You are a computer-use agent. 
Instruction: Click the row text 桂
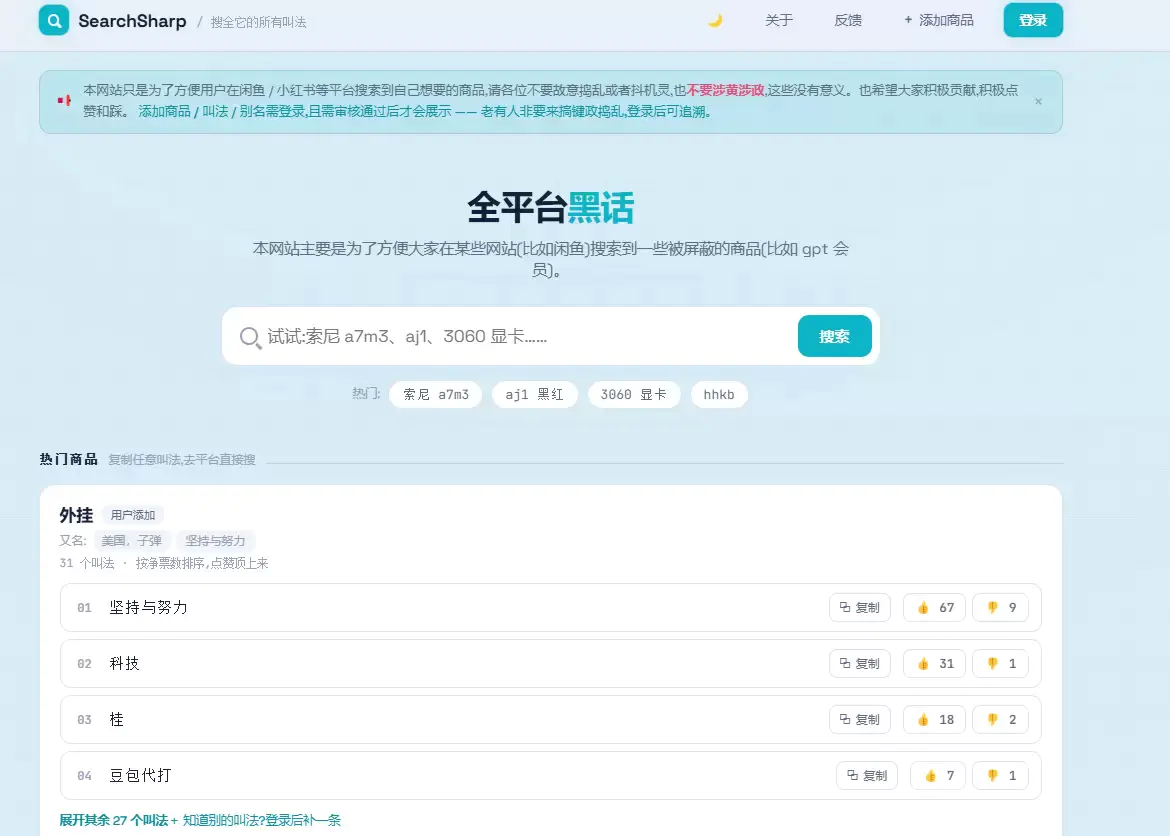(116, 720)
